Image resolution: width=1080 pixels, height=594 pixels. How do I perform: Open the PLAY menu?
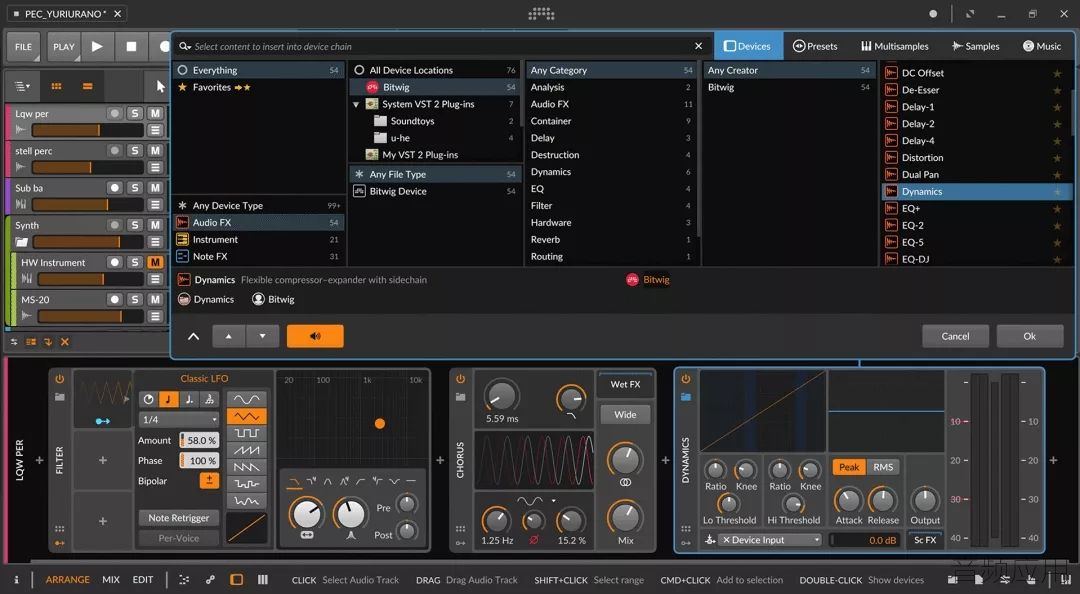[64, 47]
